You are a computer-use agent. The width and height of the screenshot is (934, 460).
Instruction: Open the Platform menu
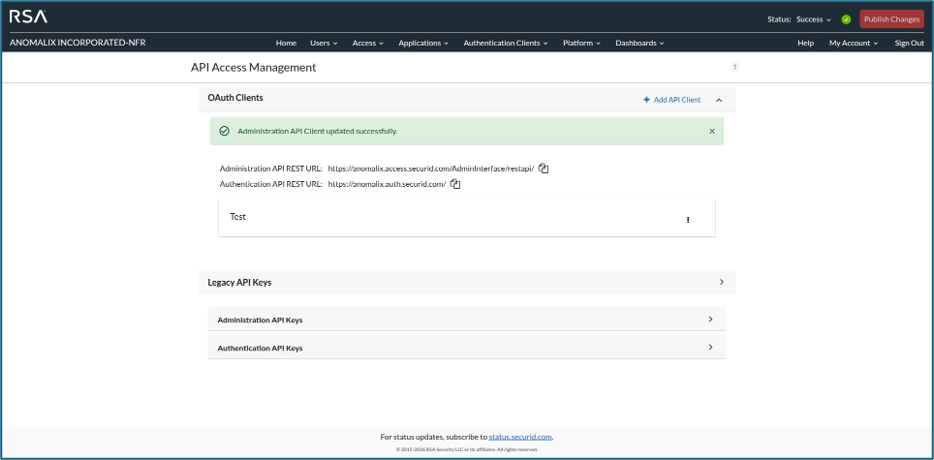[581, 43]
